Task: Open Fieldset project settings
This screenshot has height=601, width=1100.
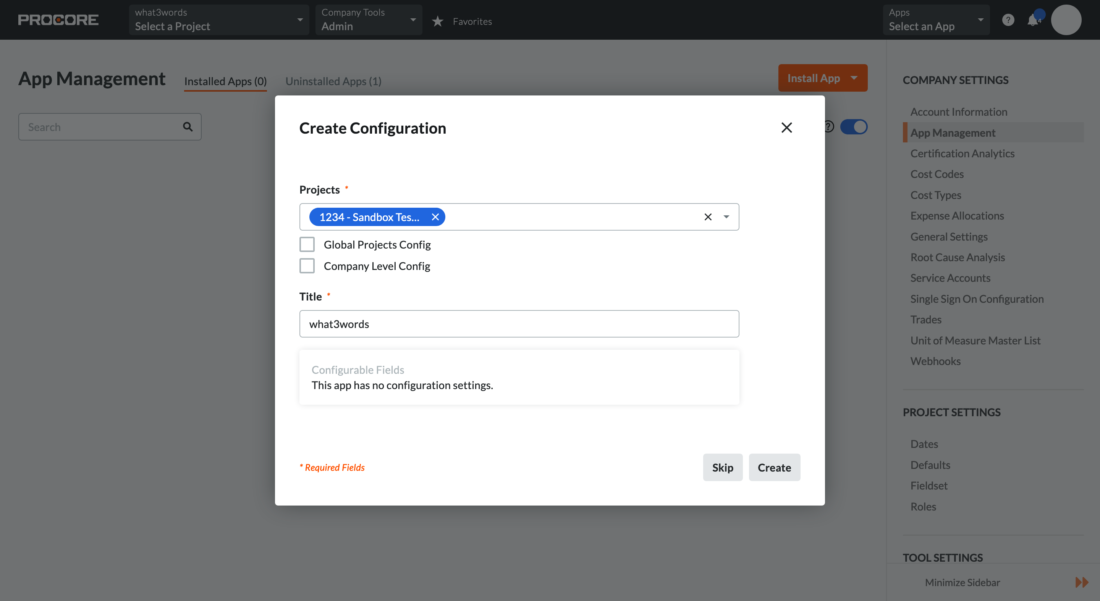Action: click(928, 485)
